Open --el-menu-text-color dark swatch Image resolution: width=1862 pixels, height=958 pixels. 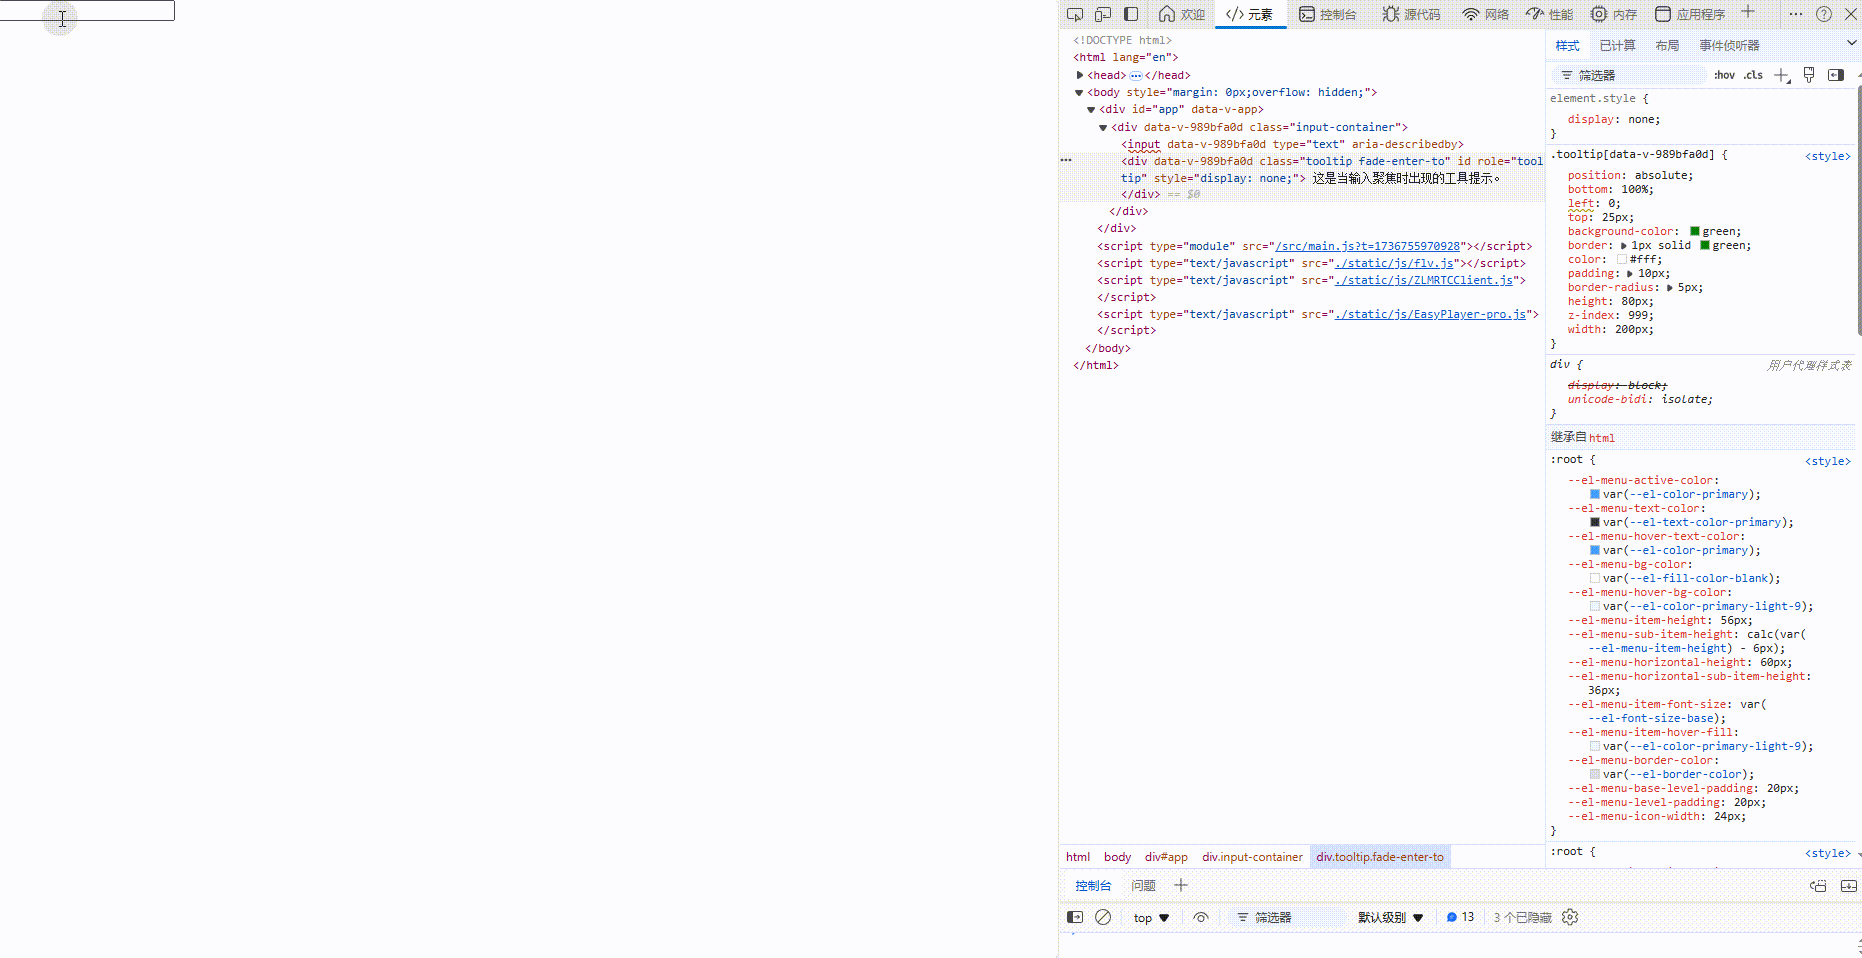click(1595, 522)
